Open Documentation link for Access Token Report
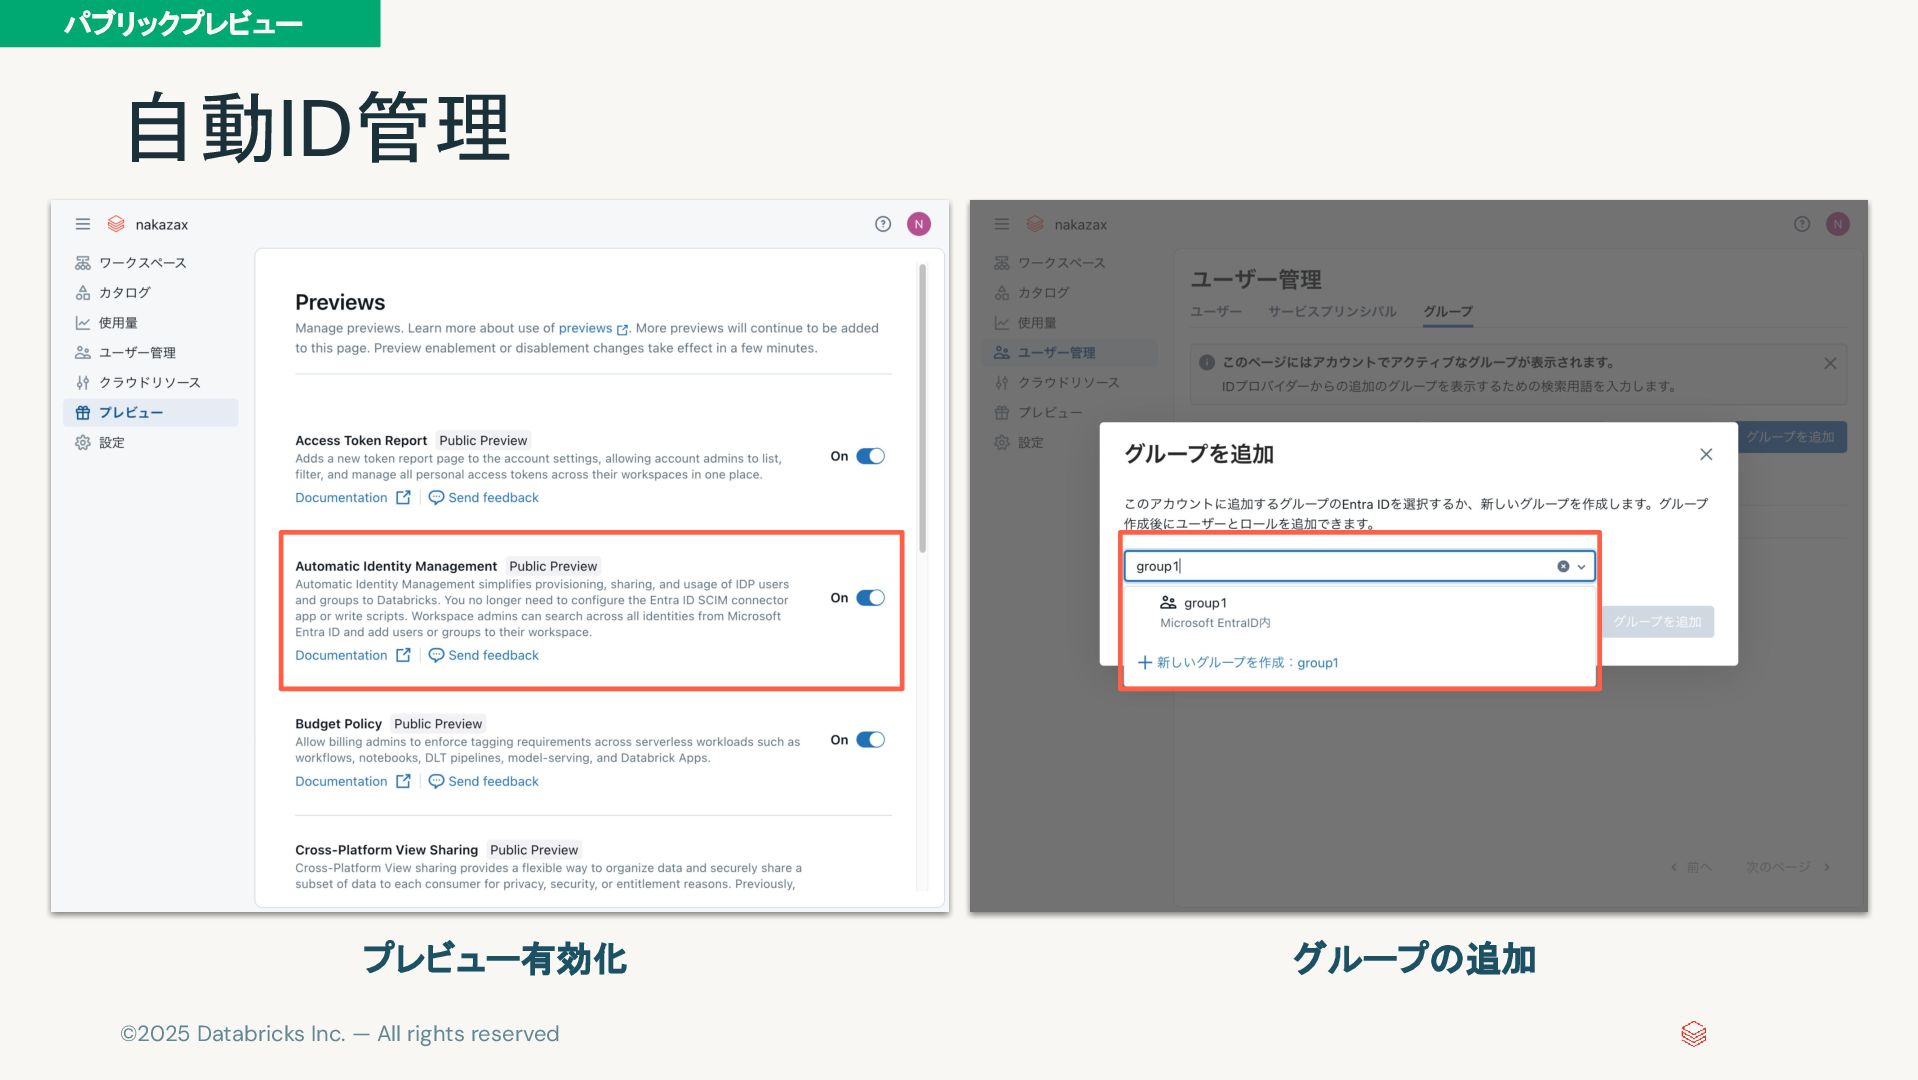 [341, 498]
